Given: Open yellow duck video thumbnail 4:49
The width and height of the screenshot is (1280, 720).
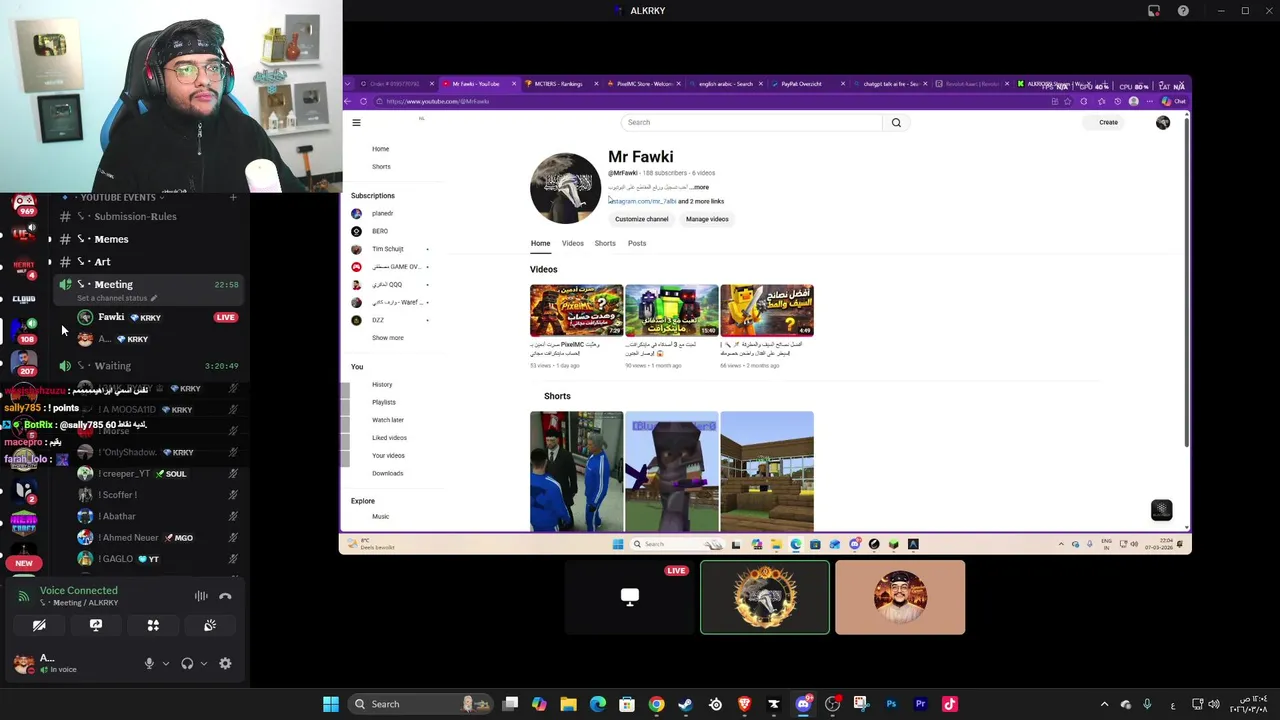Looking at the screenshot, I should coord(767,310).
